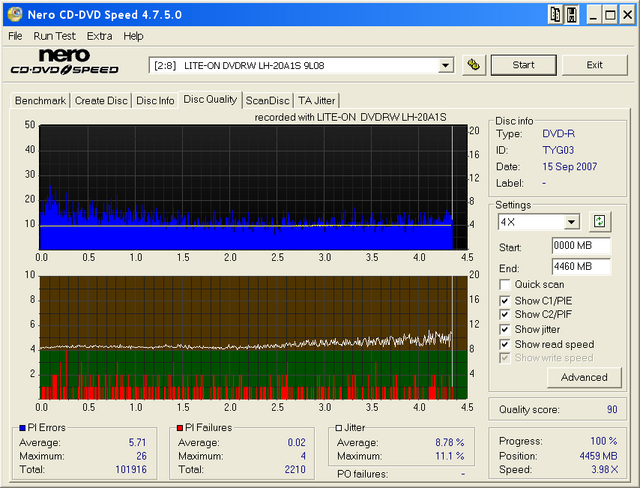Click the nero CD-DVD Speed logo
Viewport: 640px width, 488px height.
64,62
